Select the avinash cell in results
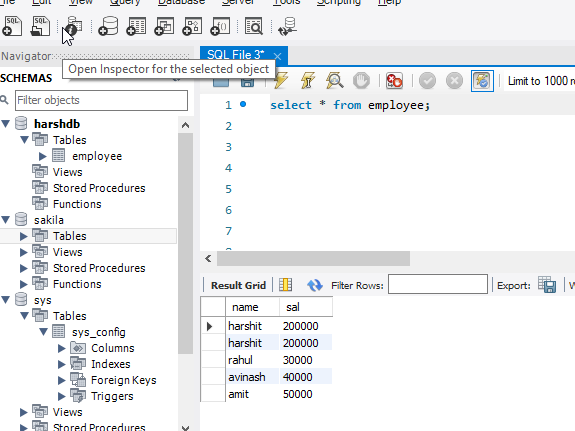575x431 pixels. (252, 377)
